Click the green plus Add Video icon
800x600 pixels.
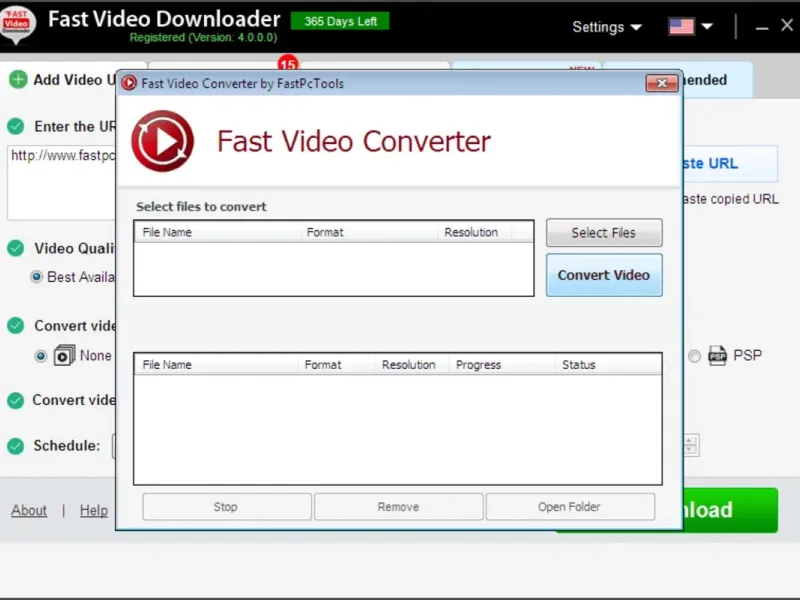point(18,80)
